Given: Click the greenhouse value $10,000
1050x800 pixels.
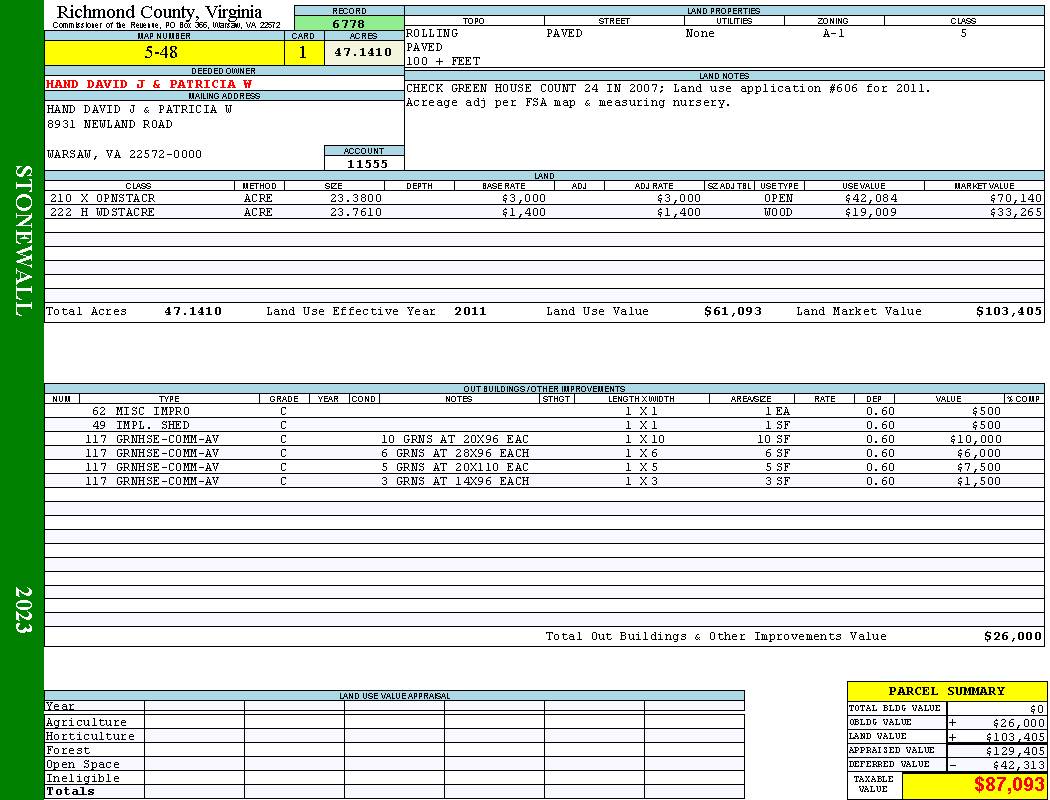Looking at the screenshot, I should coord(976,439).
